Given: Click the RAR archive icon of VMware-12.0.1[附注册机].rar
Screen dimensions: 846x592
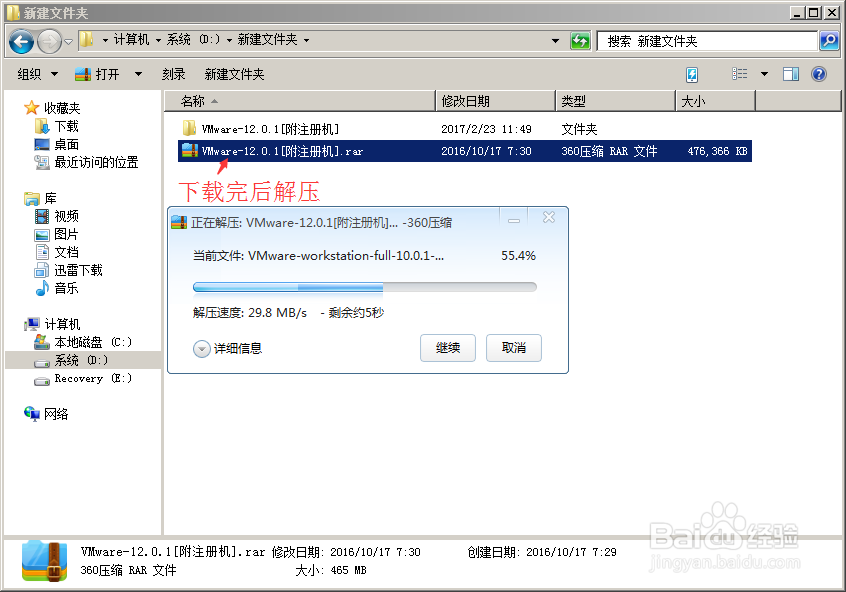Looking at the screenshot, I should tap(188, 152).
